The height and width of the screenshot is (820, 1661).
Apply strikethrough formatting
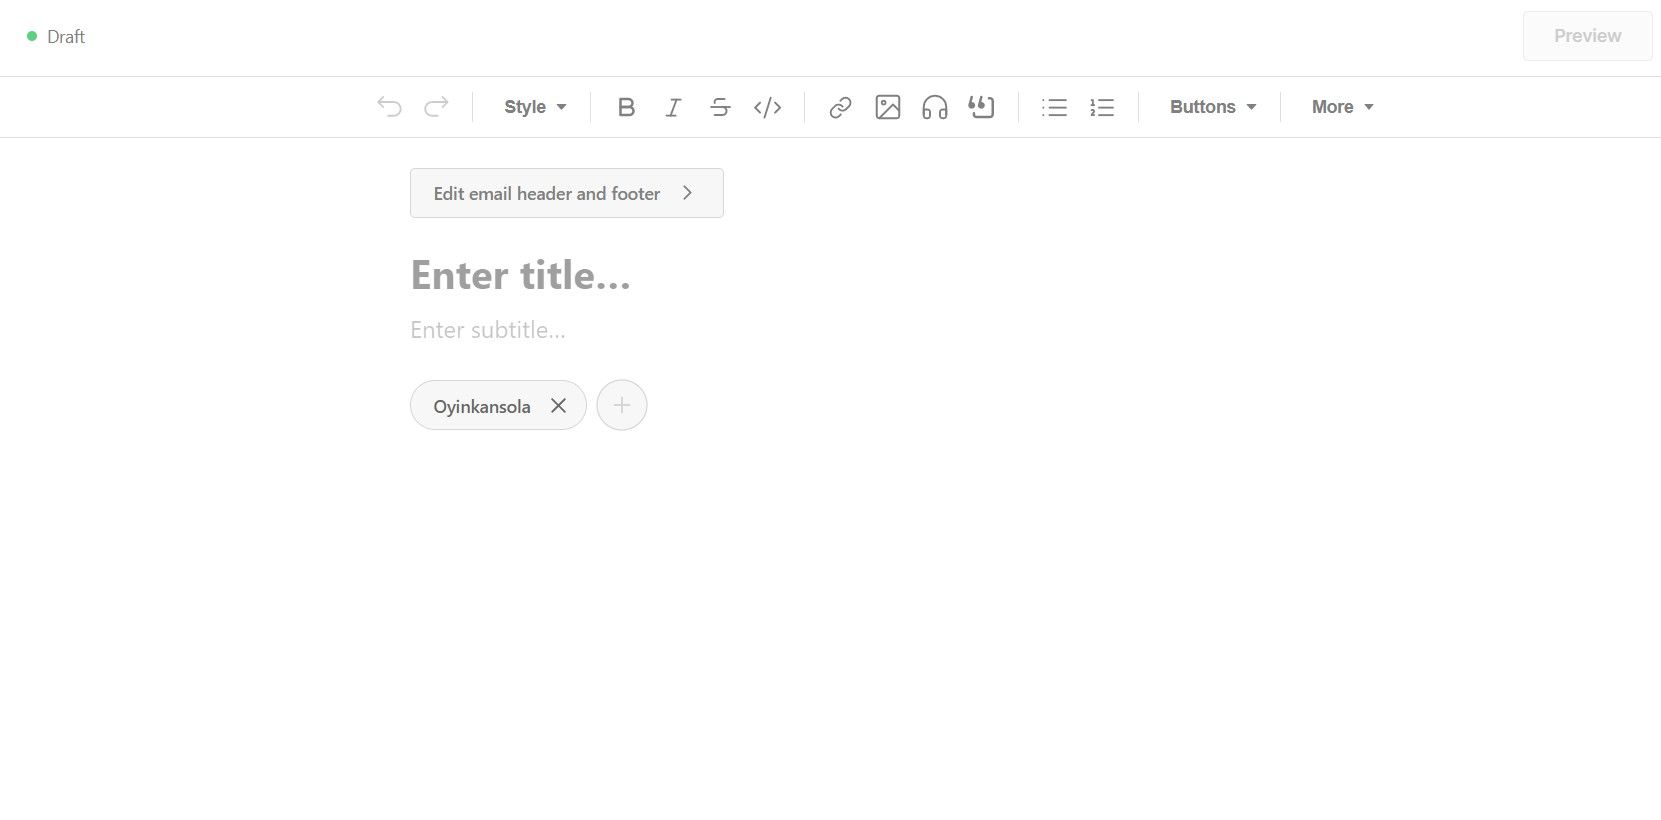click(x=720, y=107)
